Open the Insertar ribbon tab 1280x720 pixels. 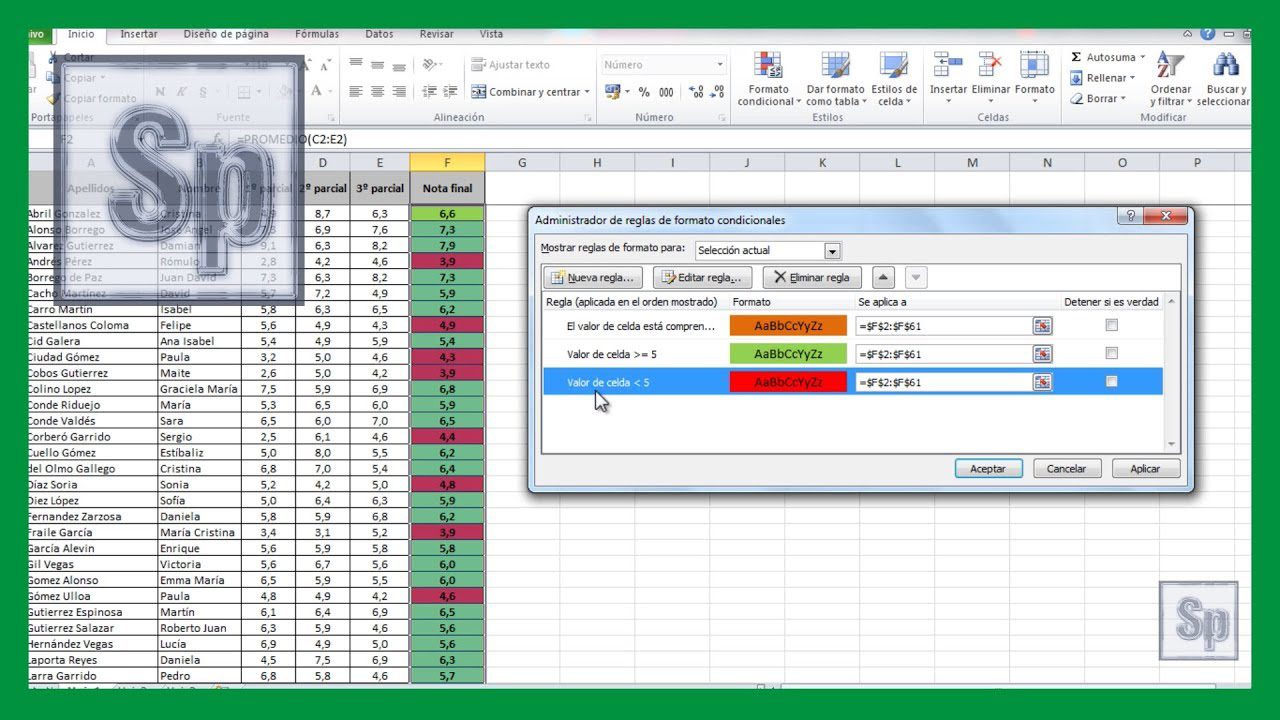[138, 33]
